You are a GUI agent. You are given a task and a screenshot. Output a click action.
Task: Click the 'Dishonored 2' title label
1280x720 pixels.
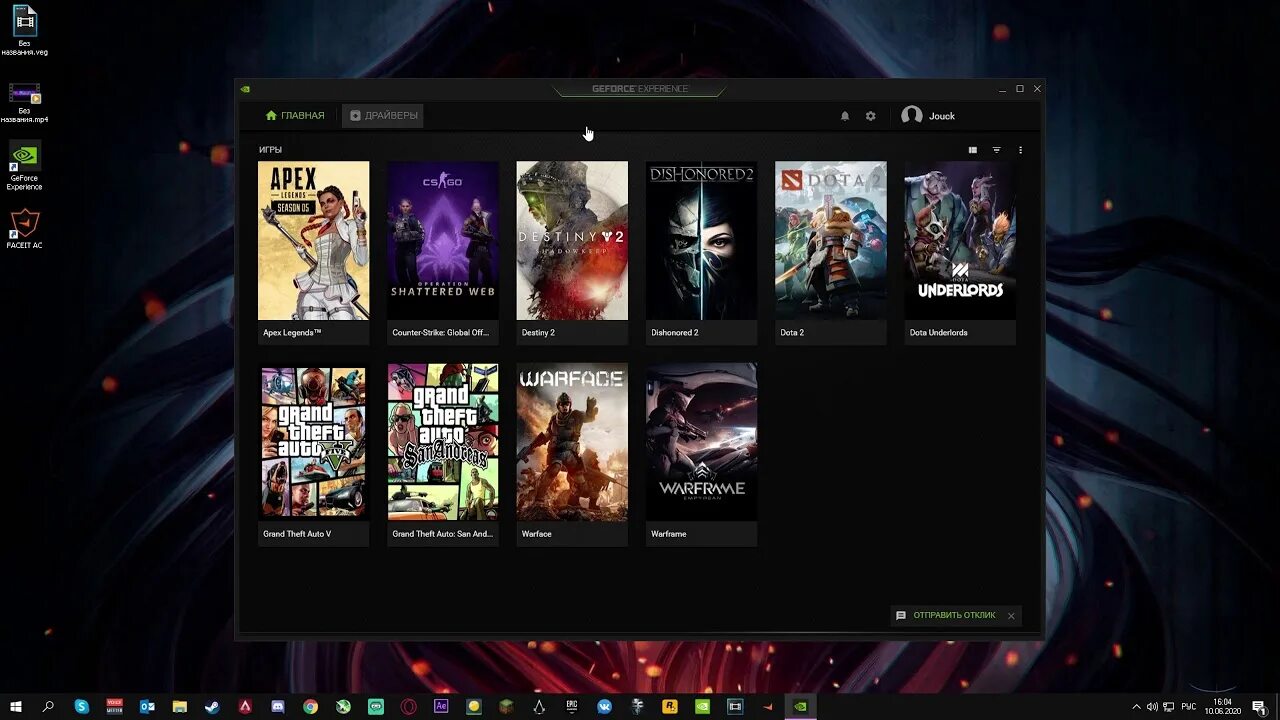coord(675,333)
